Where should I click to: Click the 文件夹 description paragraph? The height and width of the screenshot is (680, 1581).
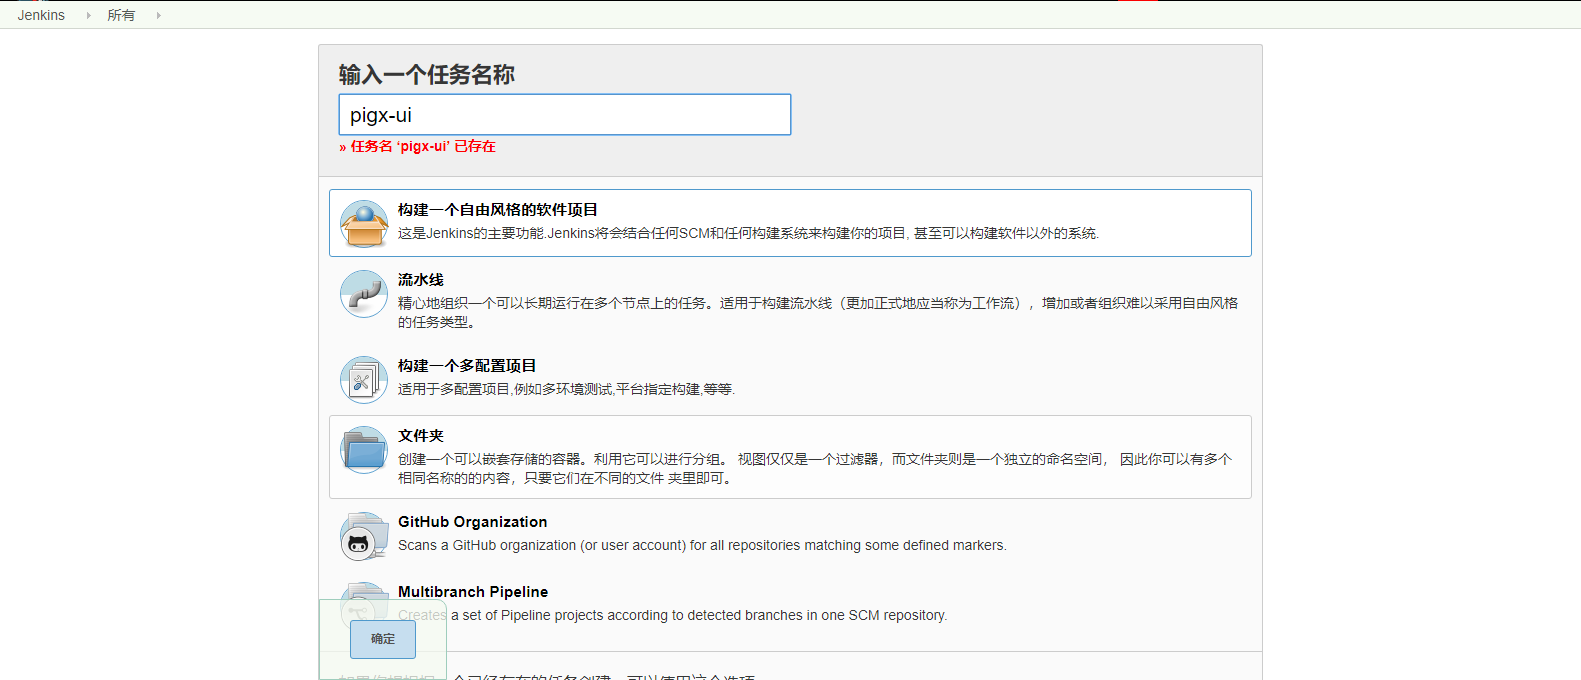tap(815, 468)
